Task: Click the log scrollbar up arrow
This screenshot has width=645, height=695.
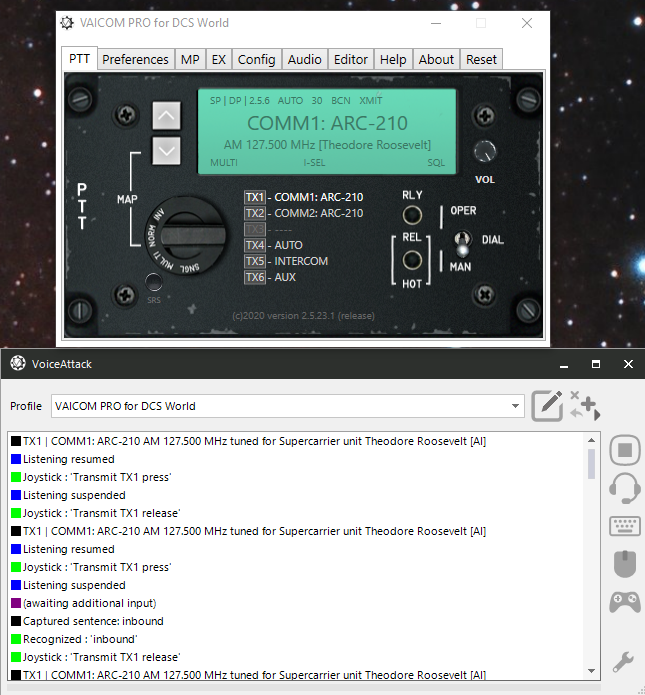Action: [x=591, y=440]
